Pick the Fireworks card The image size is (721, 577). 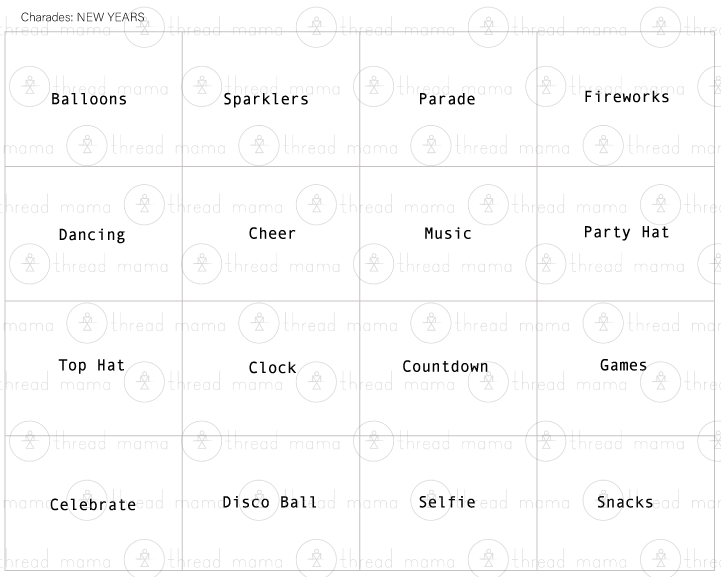(627, 98)
